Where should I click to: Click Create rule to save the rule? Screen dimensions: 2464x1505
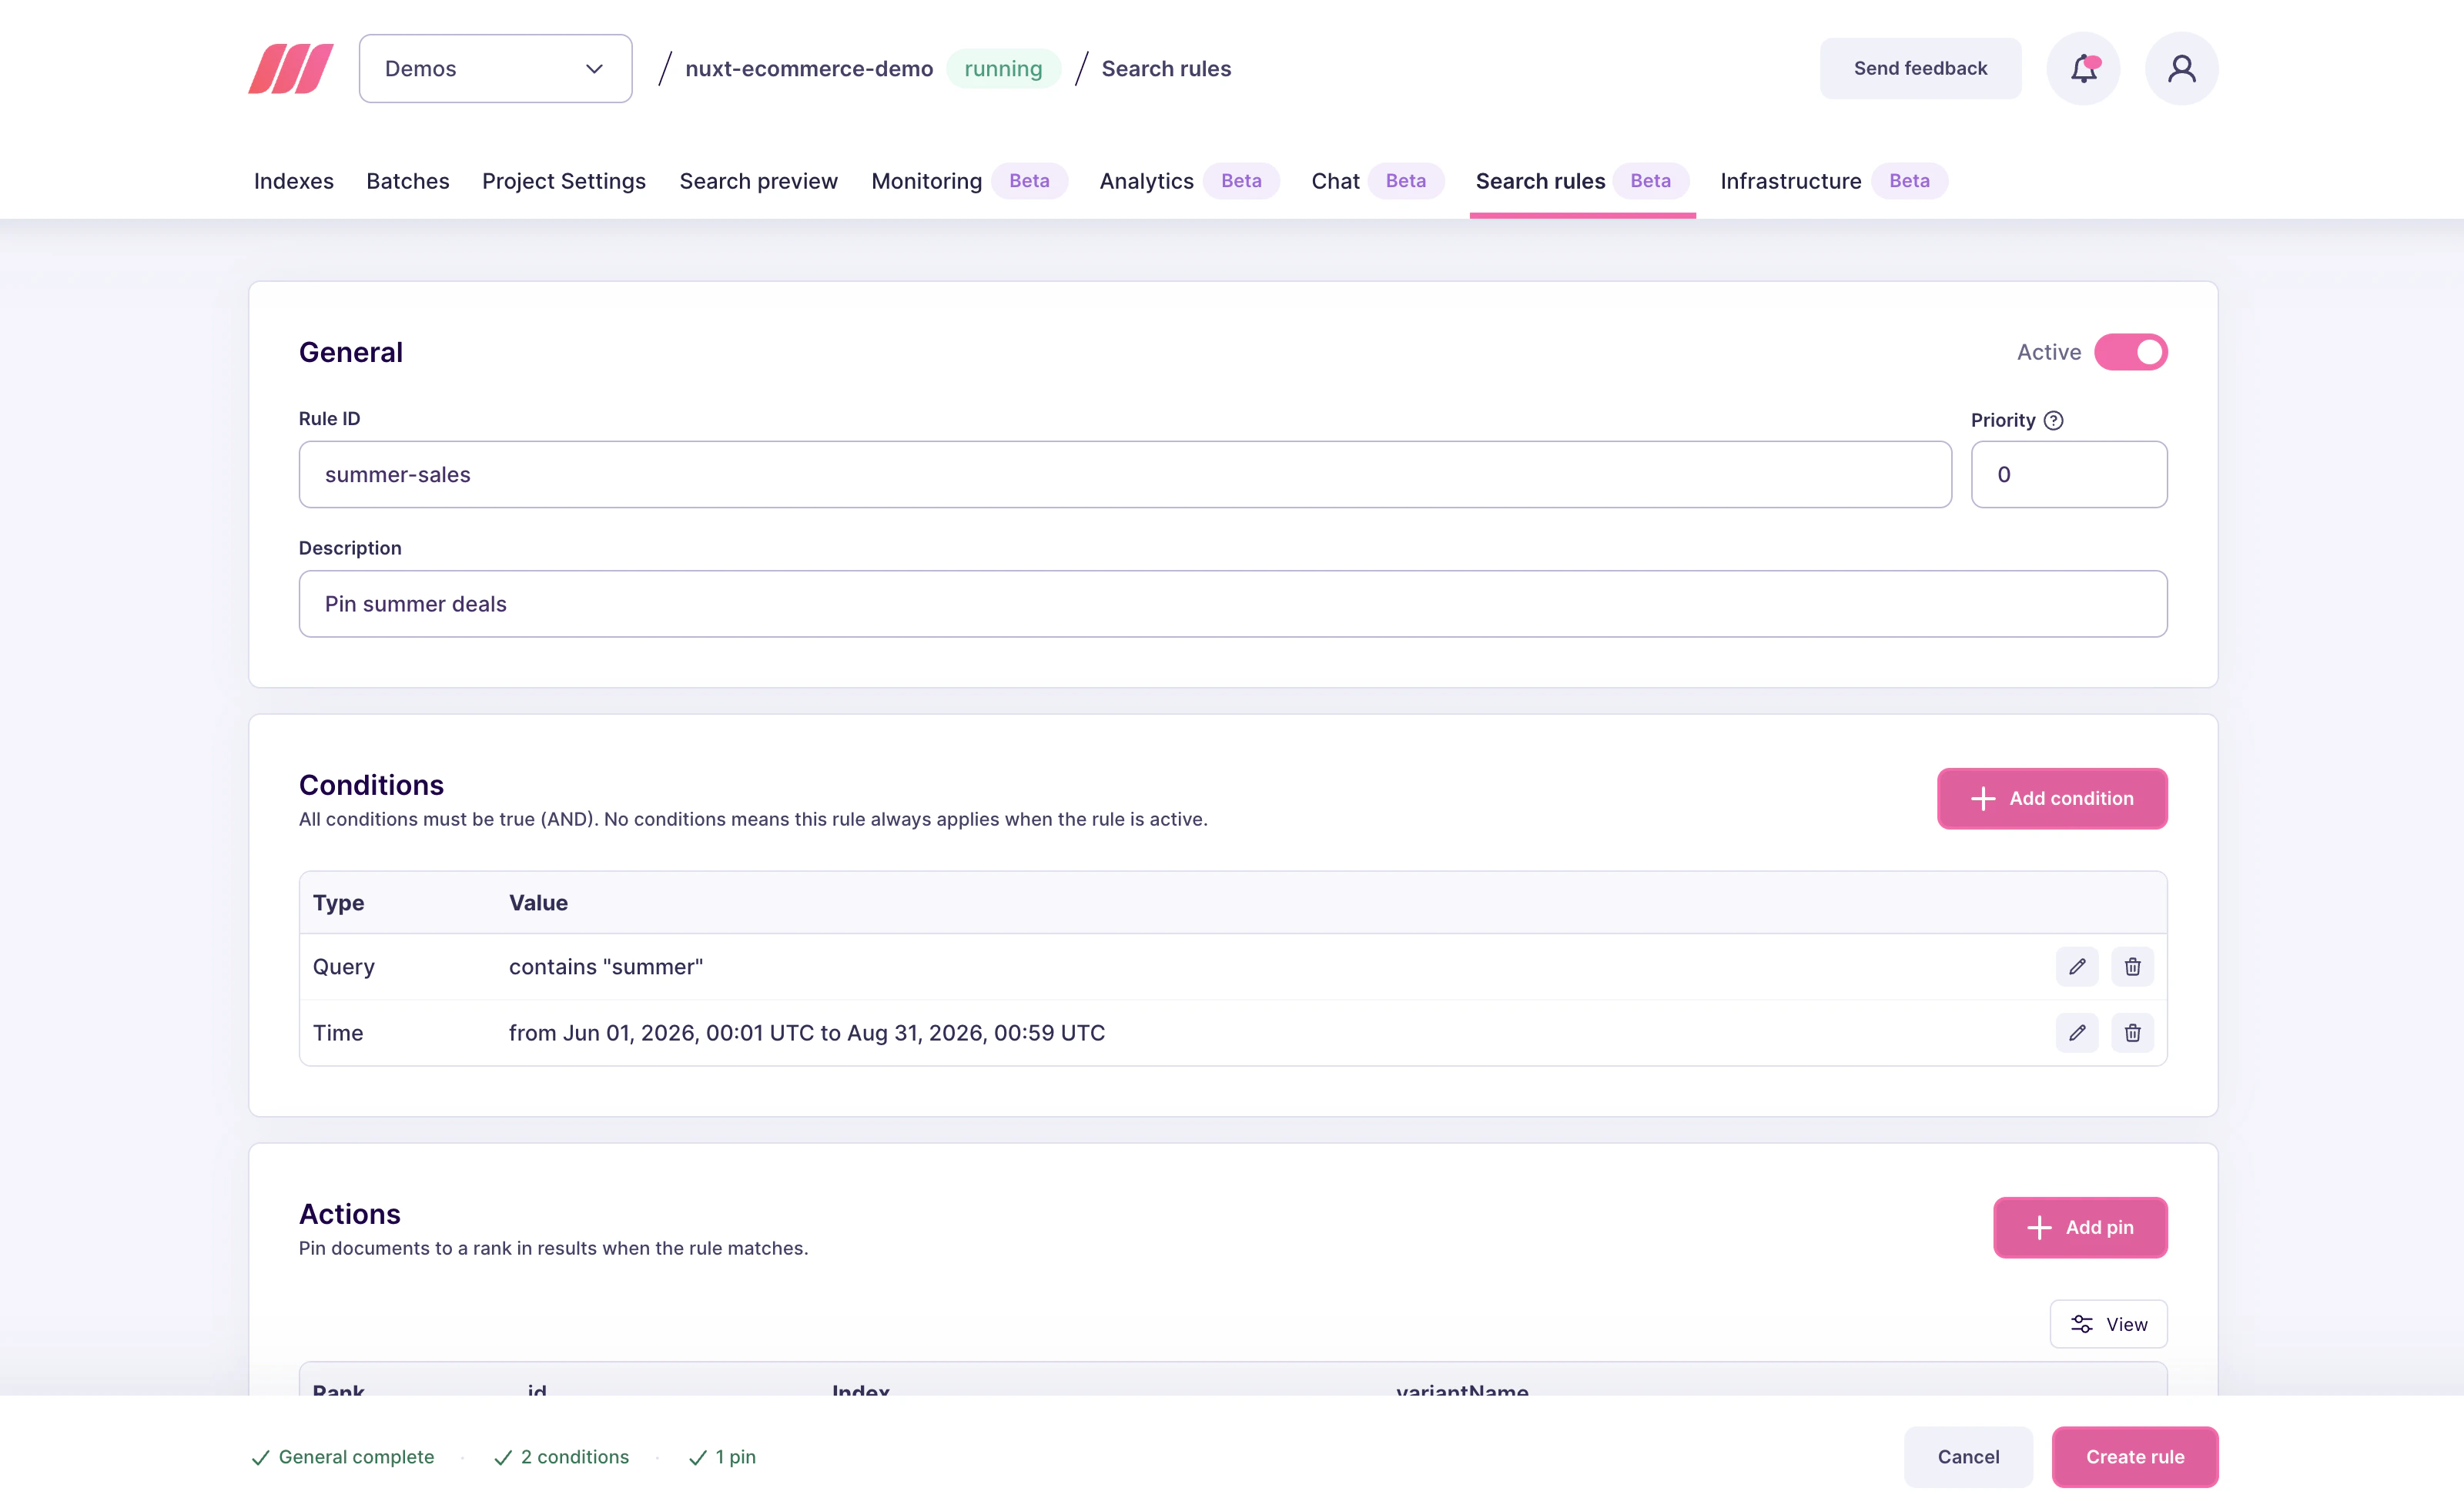point(2134,1456)
